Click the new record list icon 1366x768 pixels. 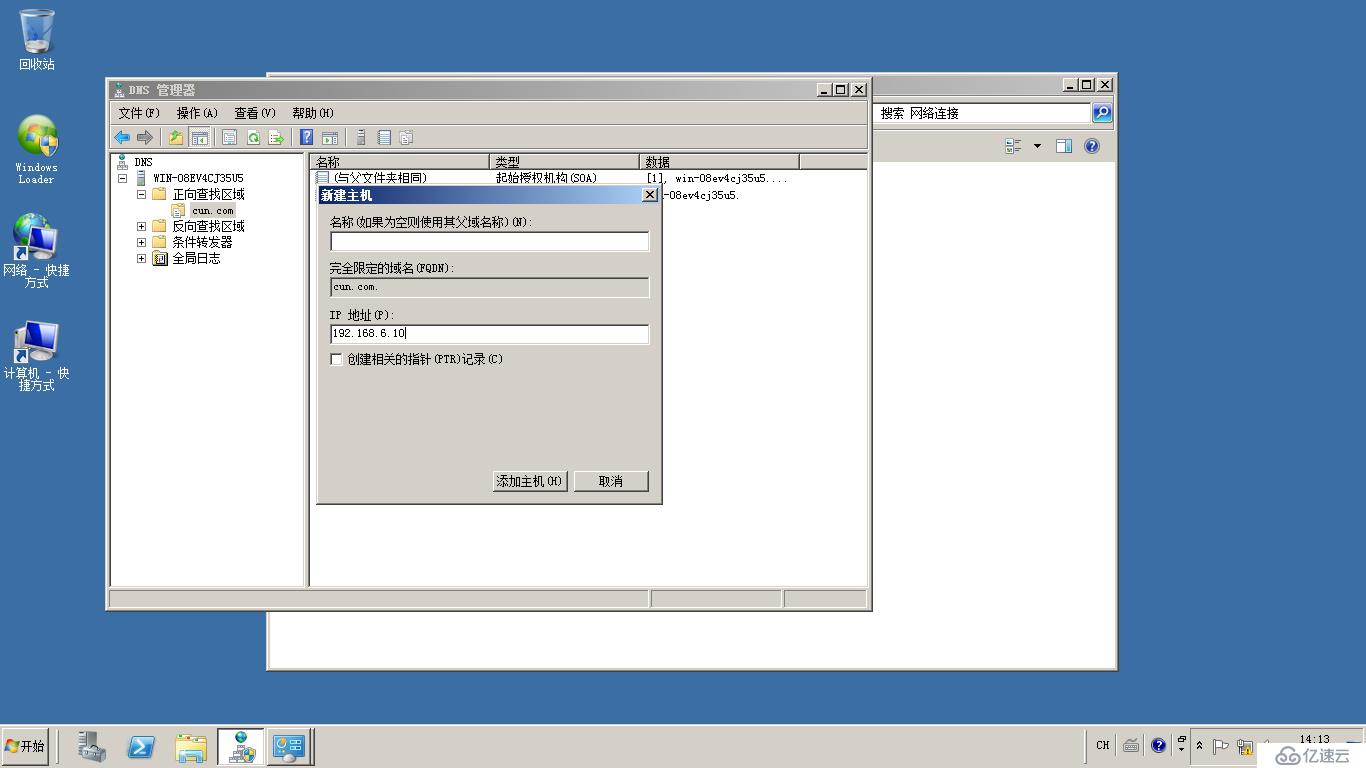[384, 138]
